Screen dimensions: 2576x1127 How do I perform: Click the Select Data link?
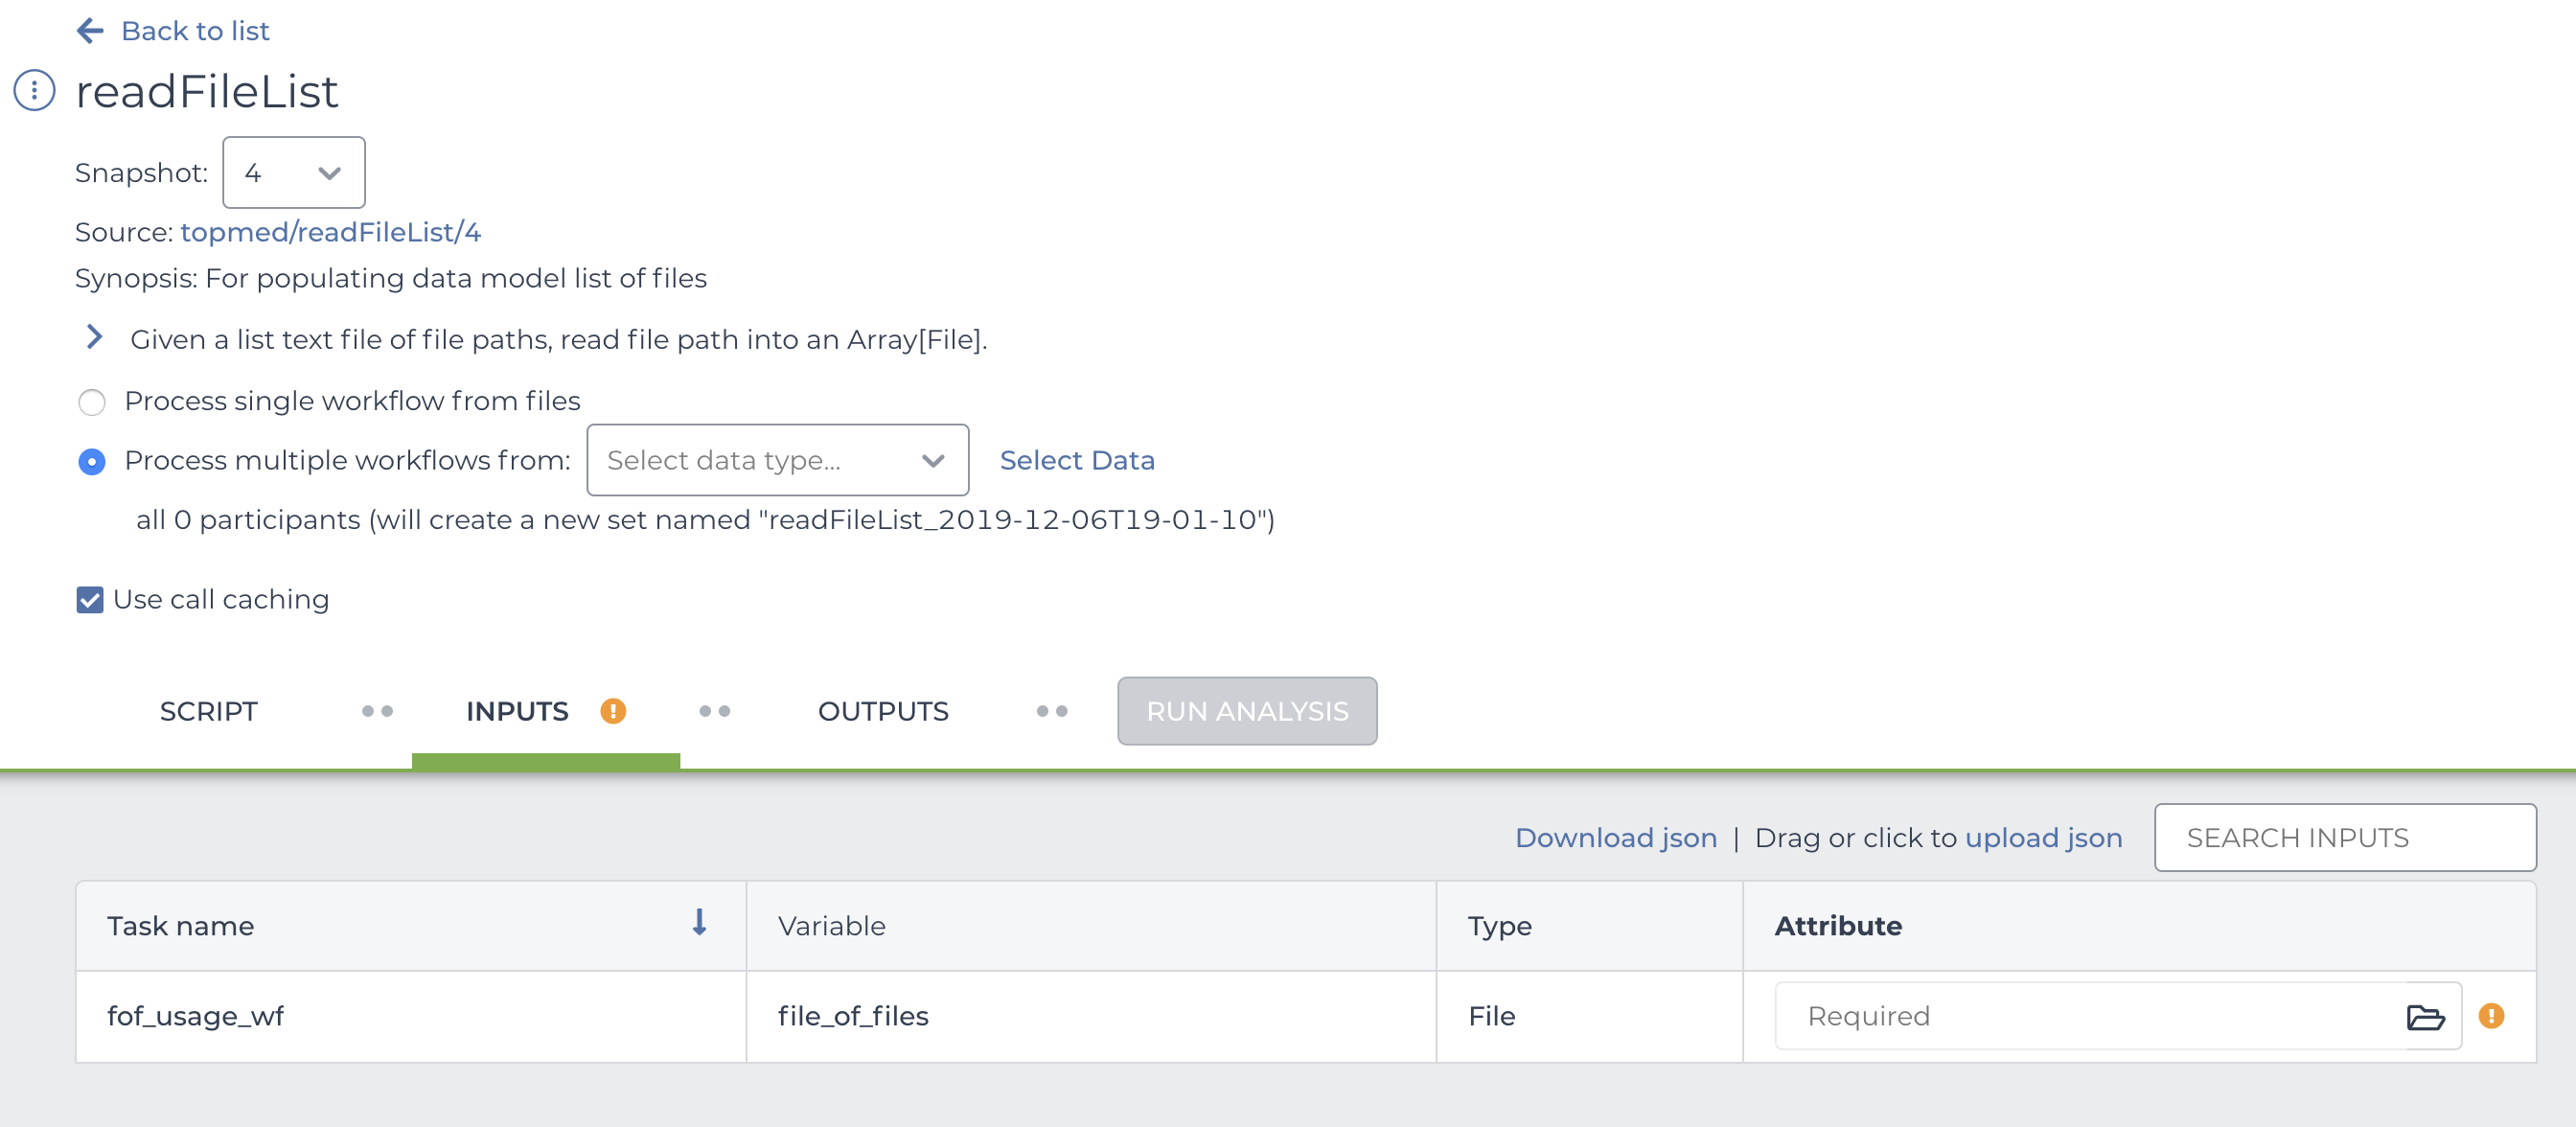[x=1077, y=460]
